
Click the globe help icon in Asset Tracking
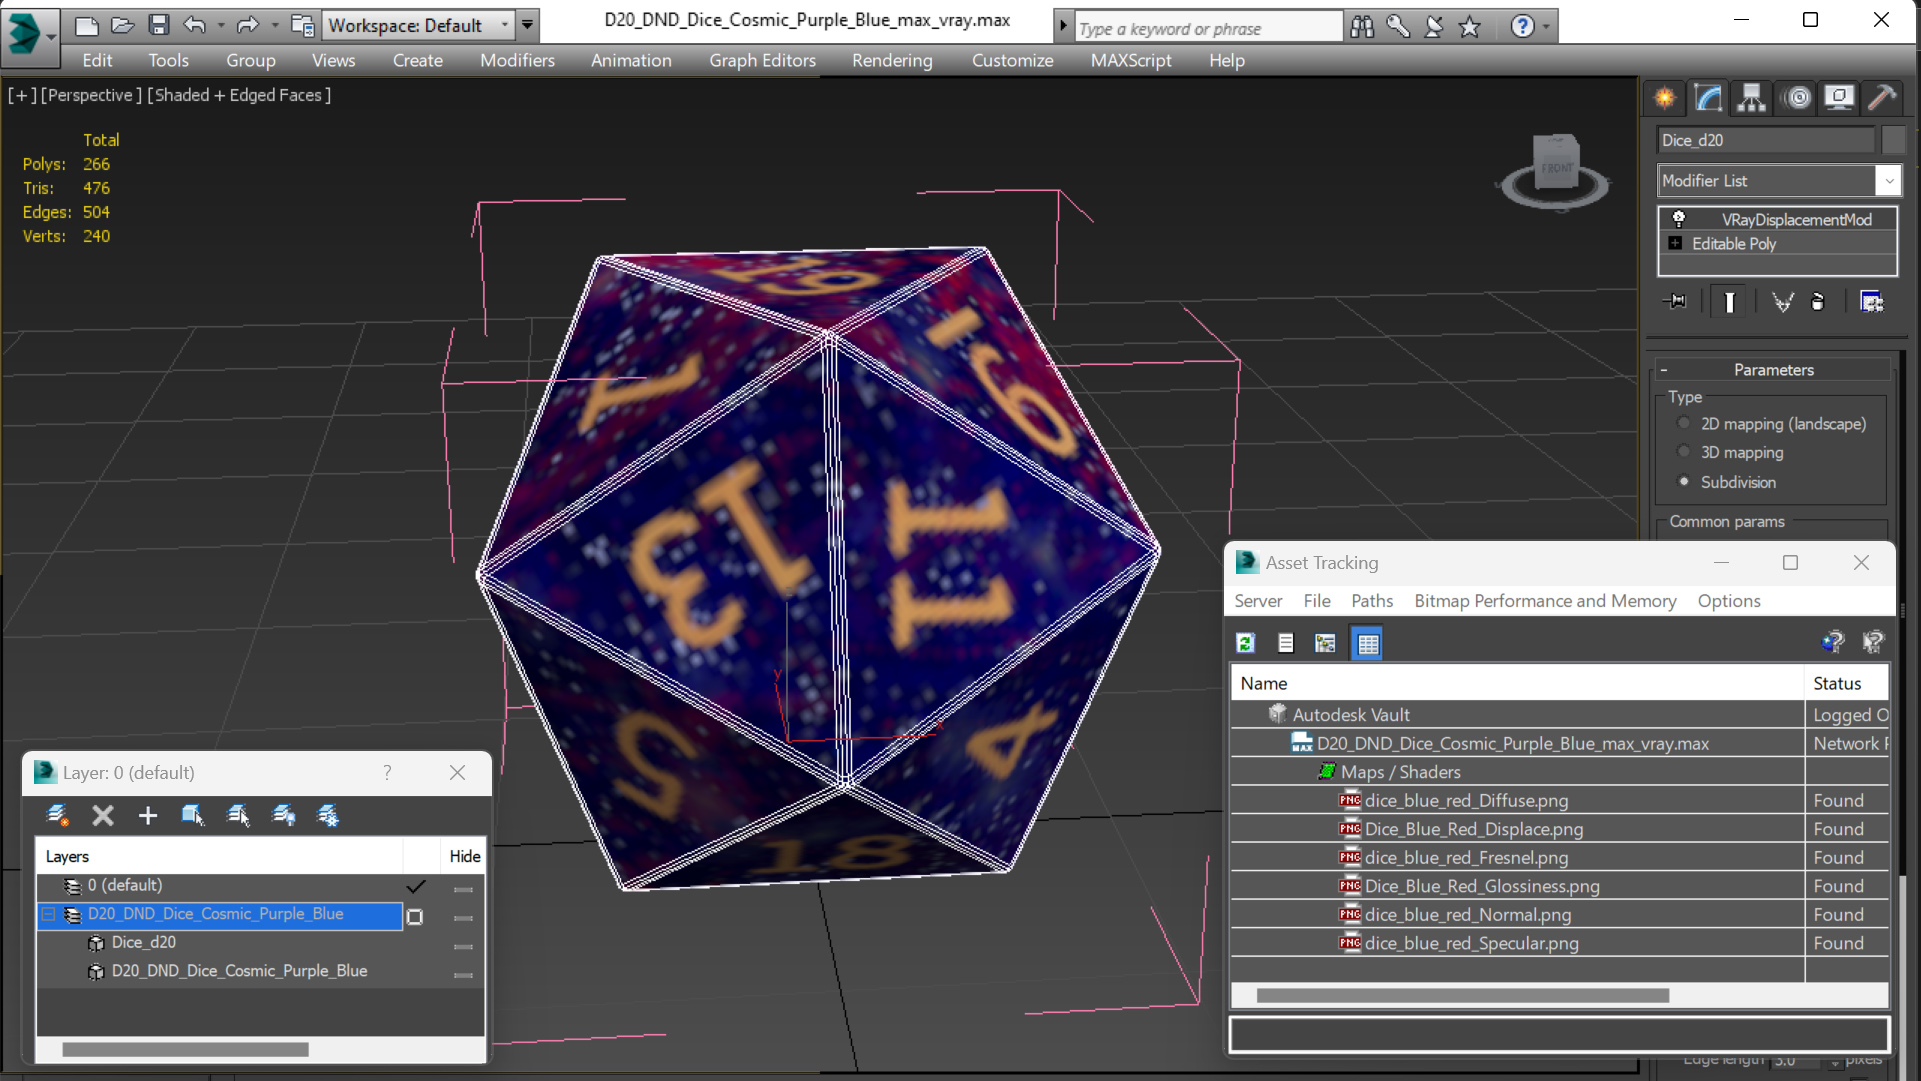coord(1832,642)
